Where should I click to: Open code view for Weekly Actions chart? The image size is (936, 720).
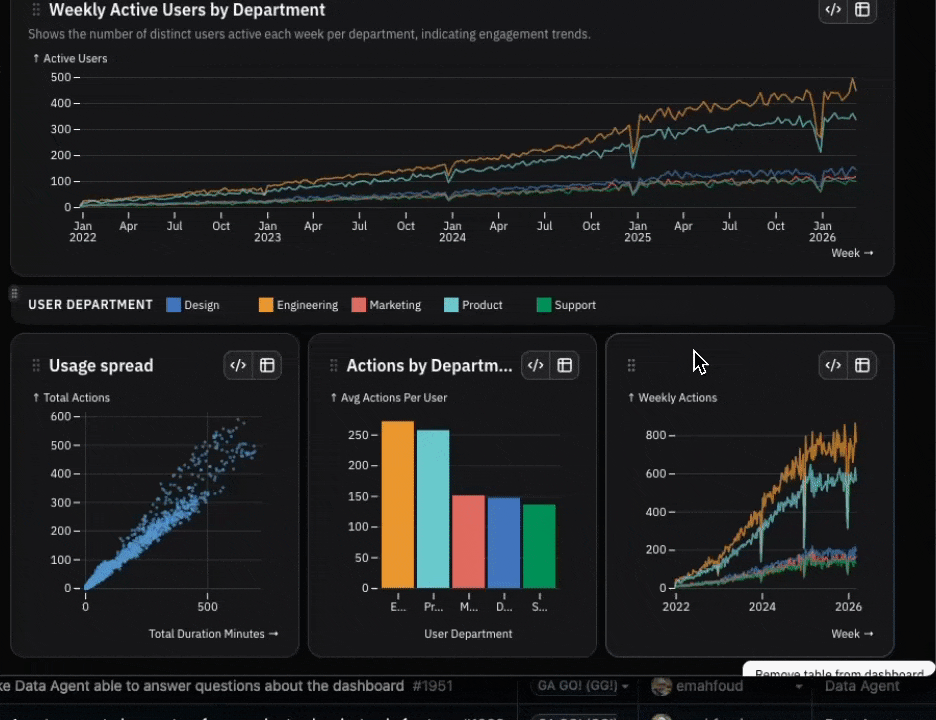tap(833, 365)
